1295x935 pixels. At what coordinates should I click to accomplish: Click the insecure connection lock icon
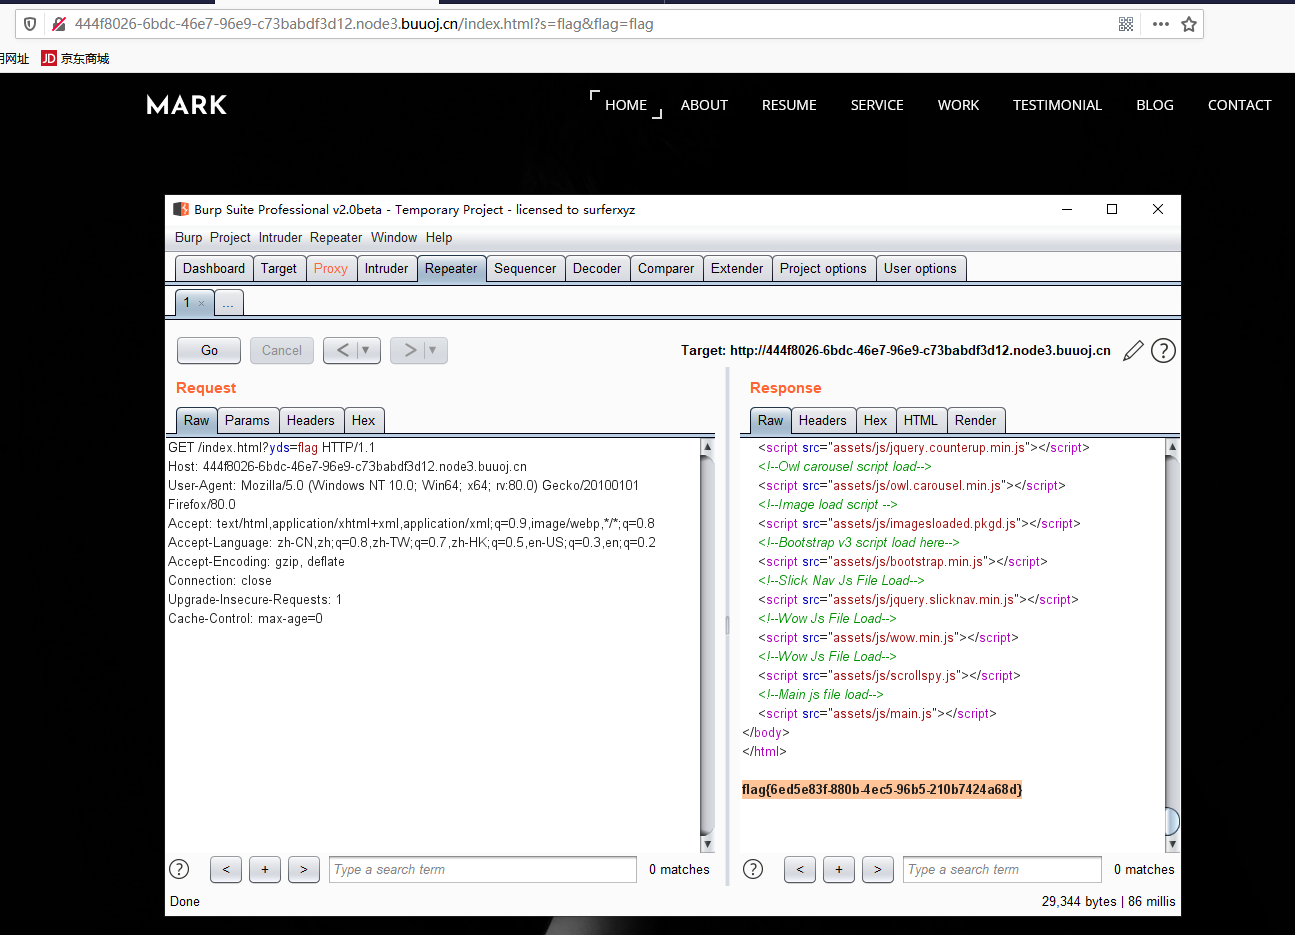point(59,24)
